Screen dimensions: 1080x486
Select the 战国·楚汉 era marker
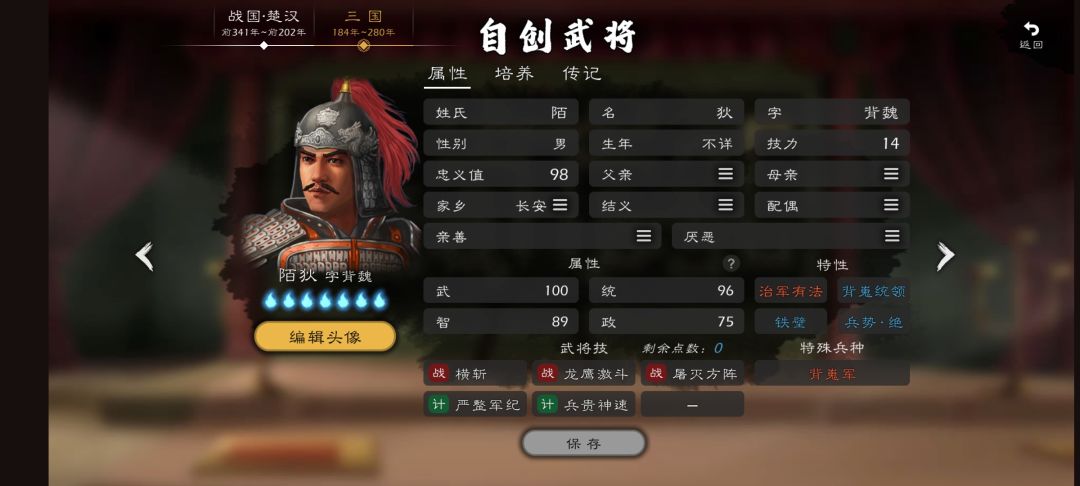pyautogui.click(x=264, y=23)
